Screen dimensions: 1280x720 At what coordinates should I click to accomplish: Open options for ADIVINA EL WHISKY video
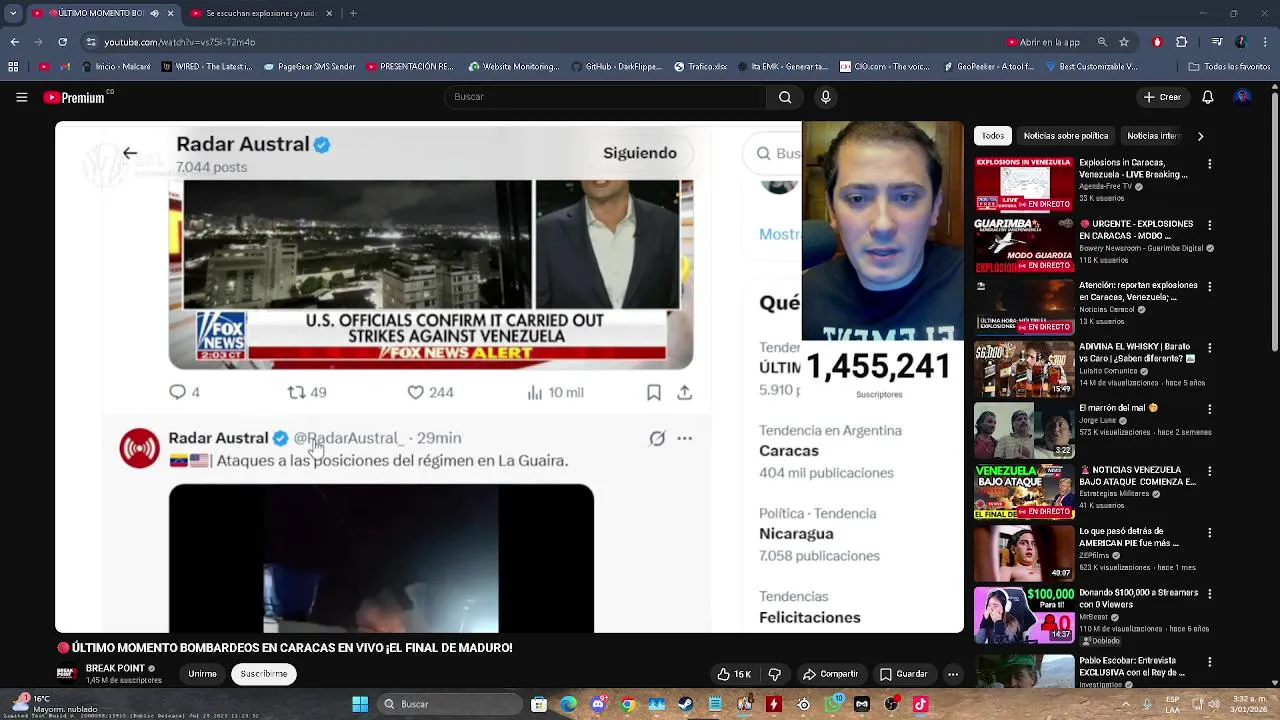click(x=1210, y=348)
